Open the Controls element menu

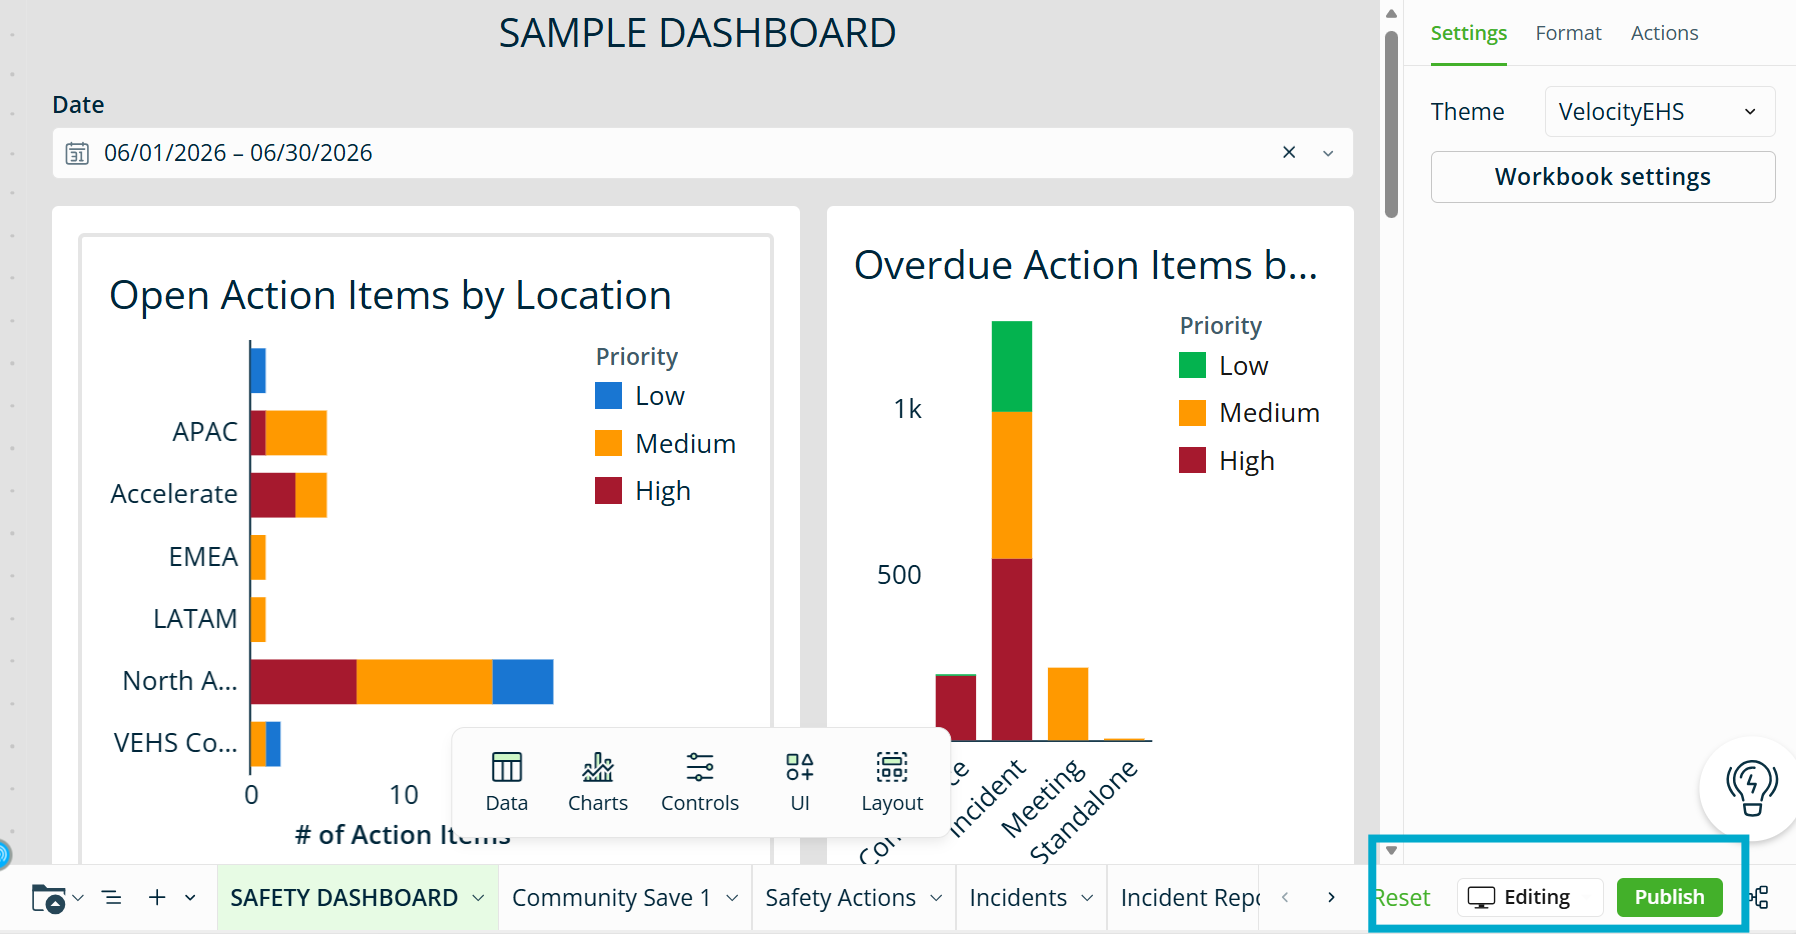coord(700,782)
